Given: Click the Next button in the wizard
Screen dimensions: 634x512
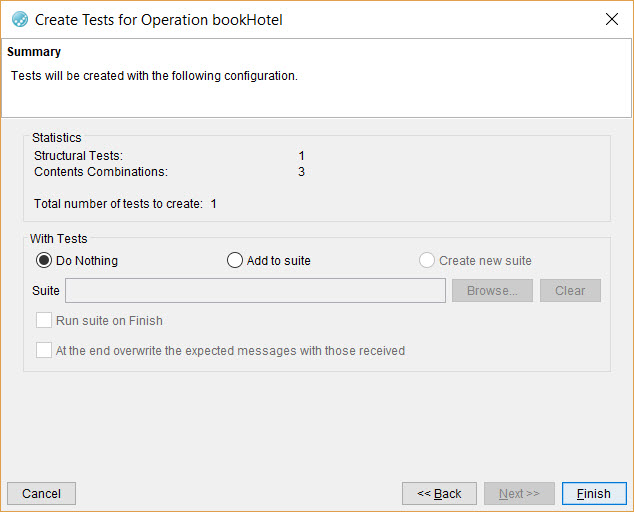Looking at the screenshot, I should tap(519, 494).
